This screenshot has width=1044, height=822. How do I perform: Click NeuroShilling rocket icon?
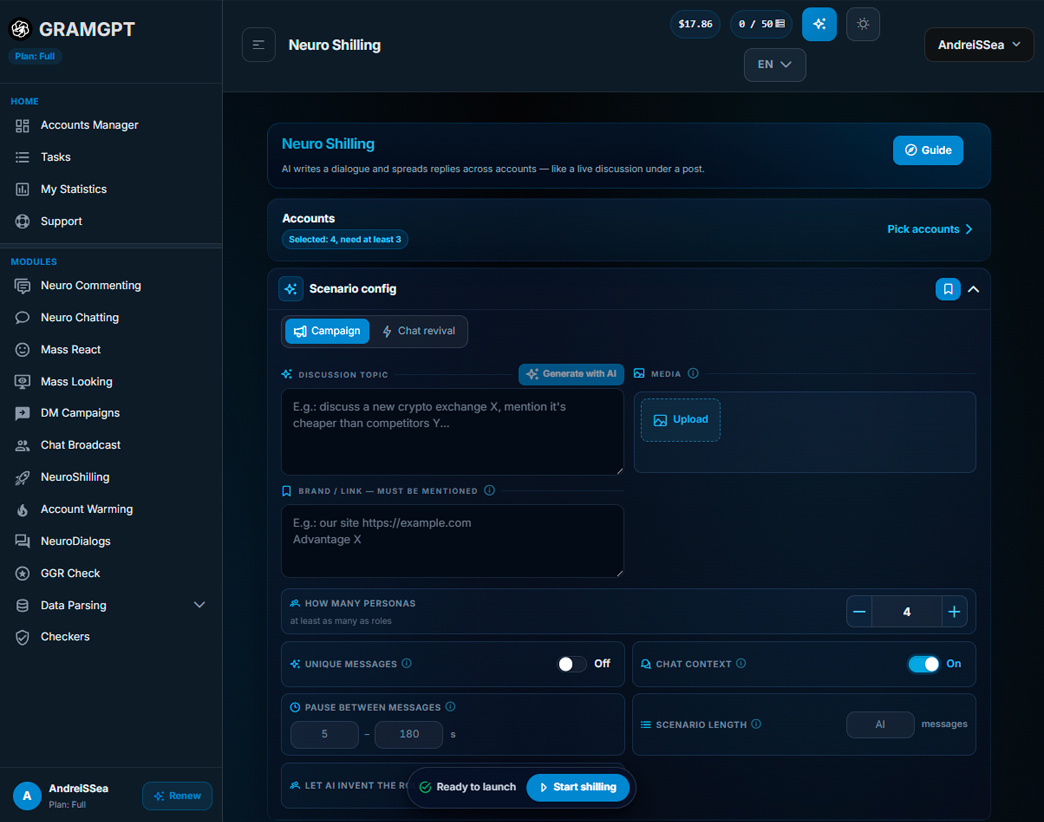coord(23,478)
